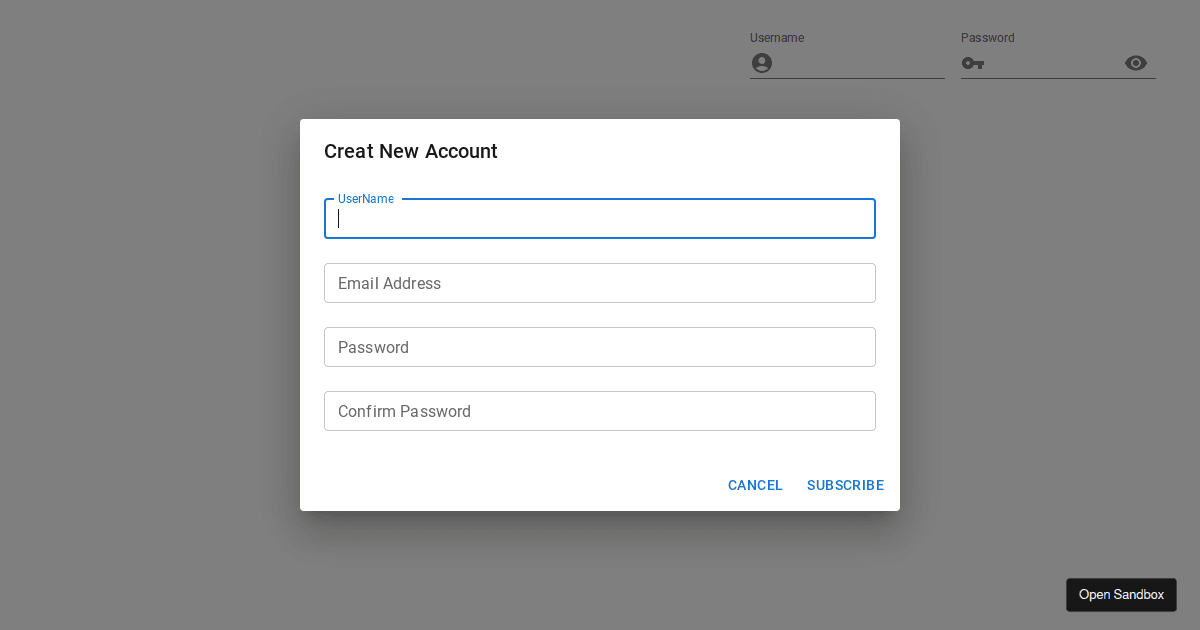Click the Confirm Password placeholder text
This screenshot has width=1200, height=630.
tap(405, 411)
